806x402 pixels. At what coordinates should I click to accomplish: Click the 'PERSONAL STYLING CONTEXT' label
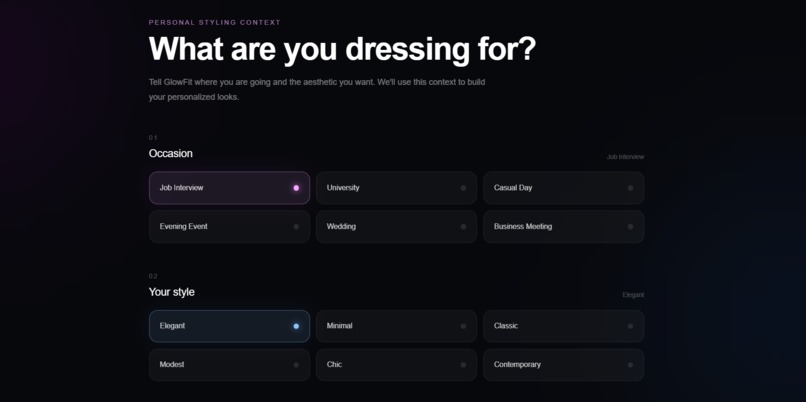tap(215, 23)
